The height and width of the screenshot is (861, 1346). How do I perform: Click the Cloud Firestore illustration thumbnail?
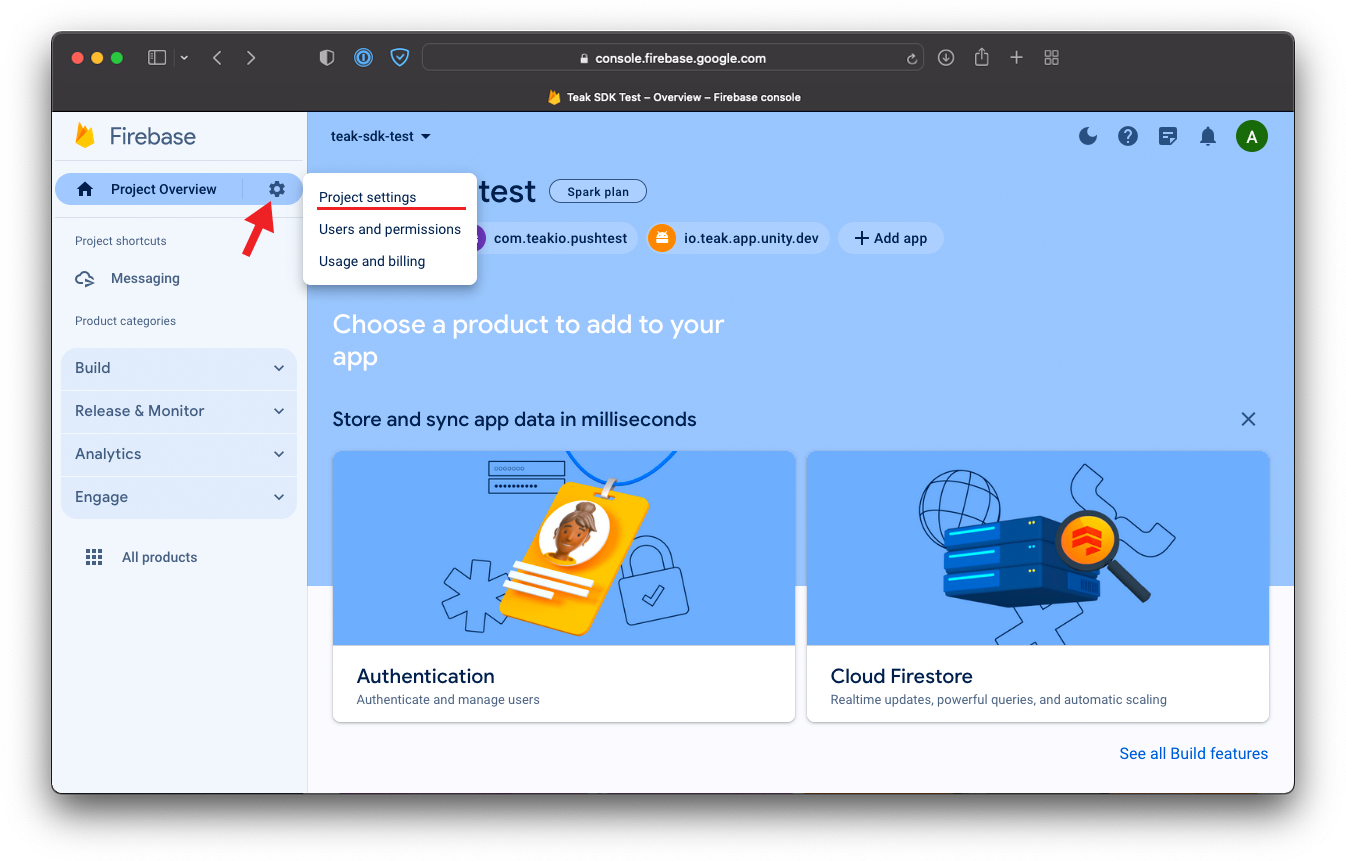pyautogui.click(x=1038, y=548)
